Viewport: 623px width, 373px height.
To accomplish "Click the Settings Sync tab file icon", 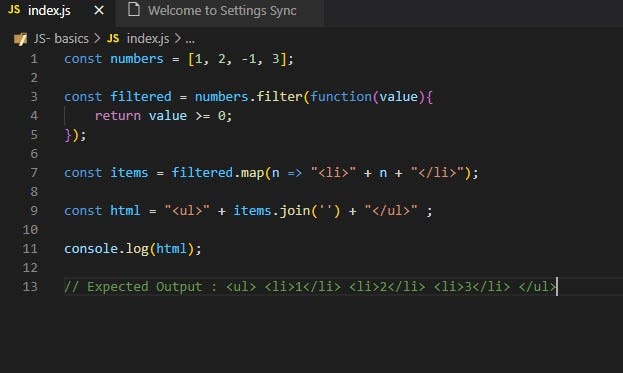I will [134, 10].
